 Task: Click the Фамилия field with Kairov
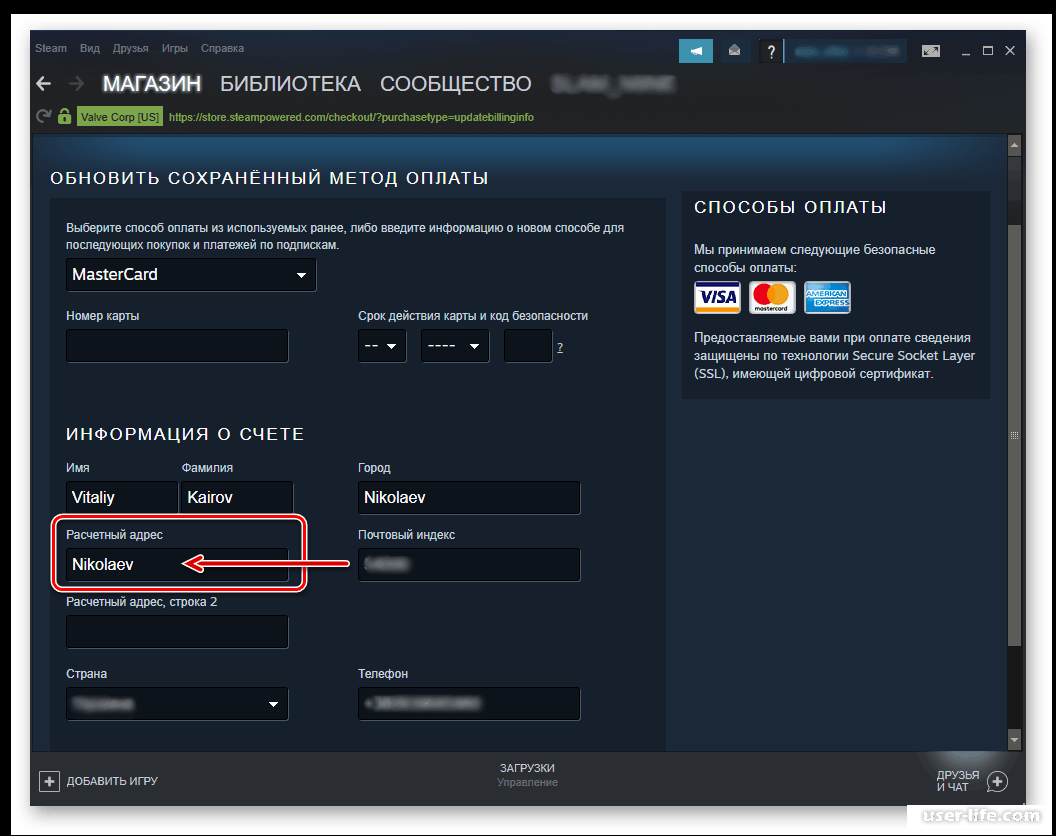[237, 498]
